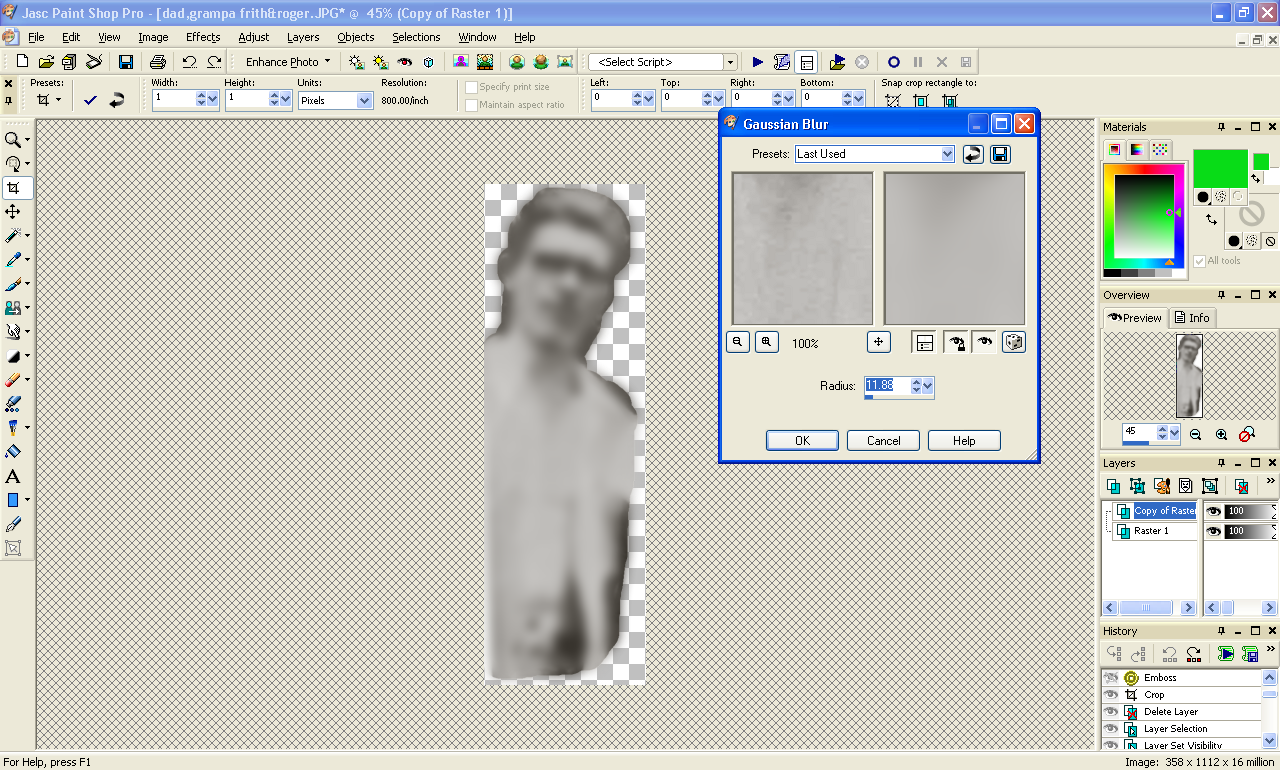This screenshot has height=770, width=1280.
Task: Select the Text tool
Action: click(x=13, y=476)
